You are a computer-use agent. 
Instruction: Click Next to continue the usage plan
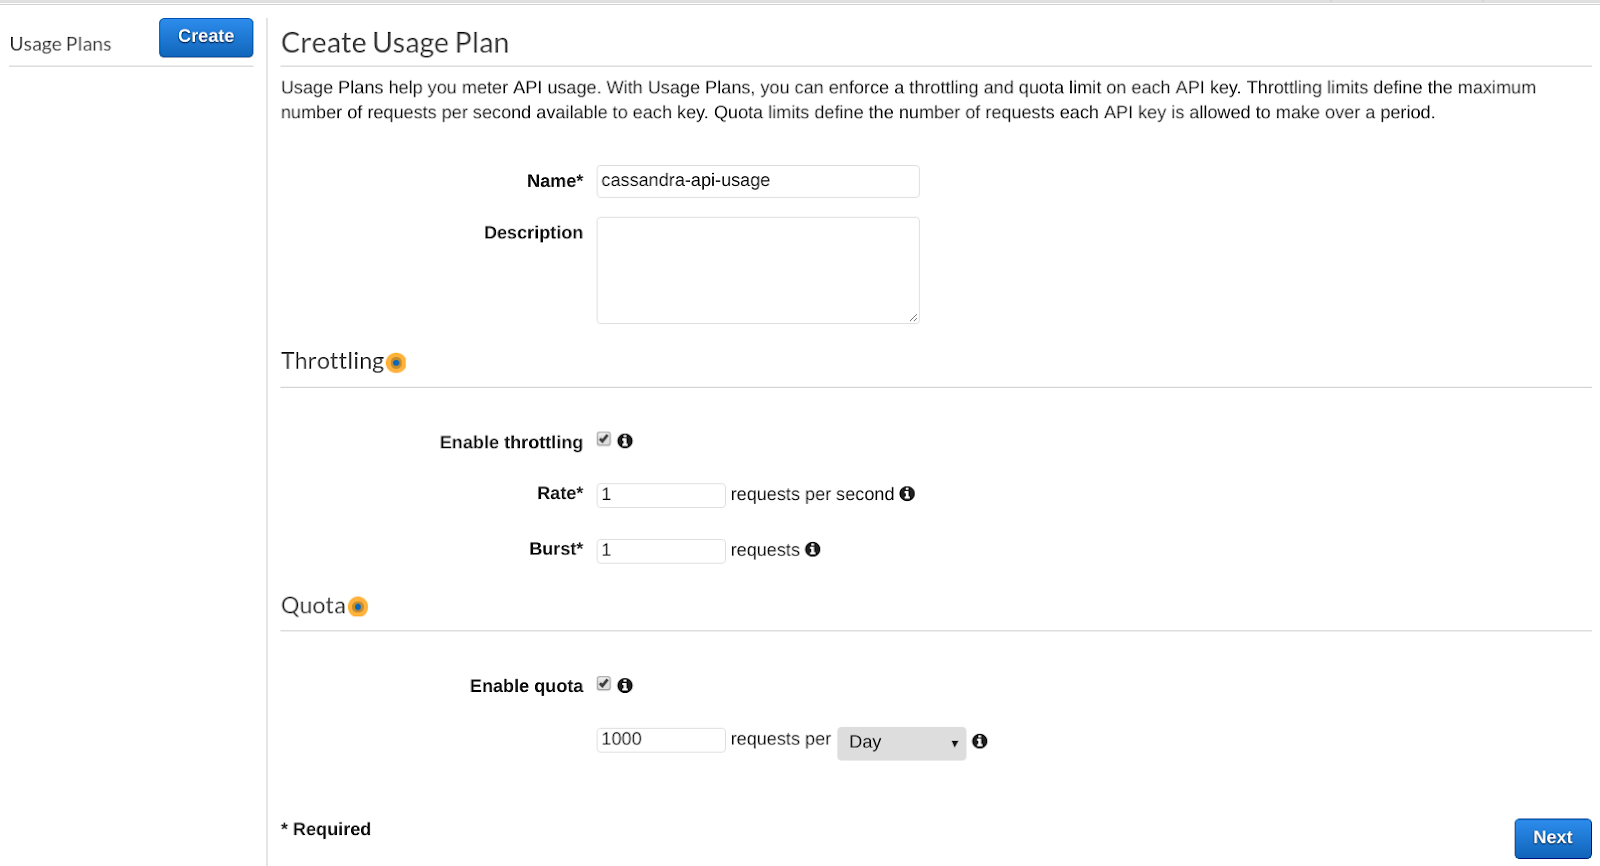pos(1552,838)
